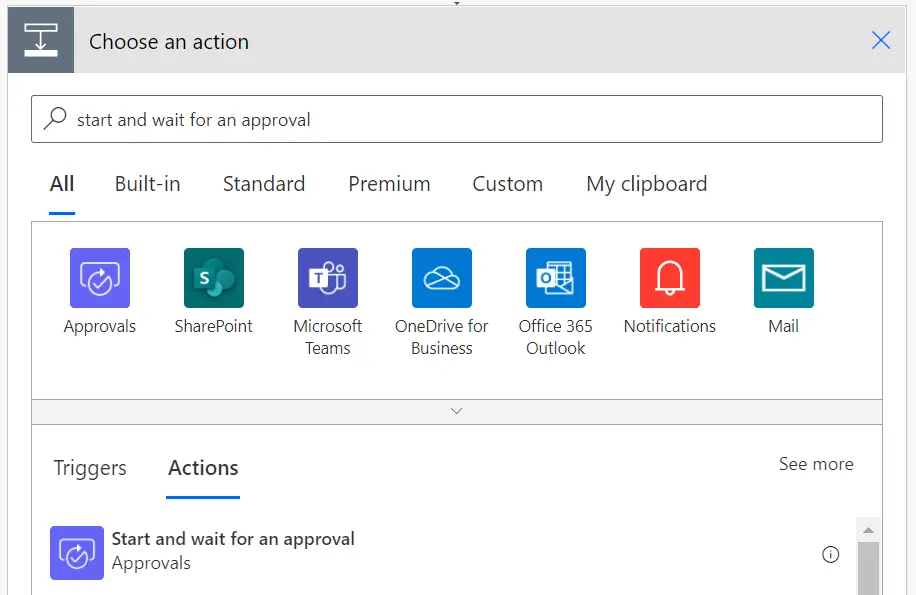Select the Mail connector icon
The width and height of the screenshot is (916, 595).
[x=782, y=277]
